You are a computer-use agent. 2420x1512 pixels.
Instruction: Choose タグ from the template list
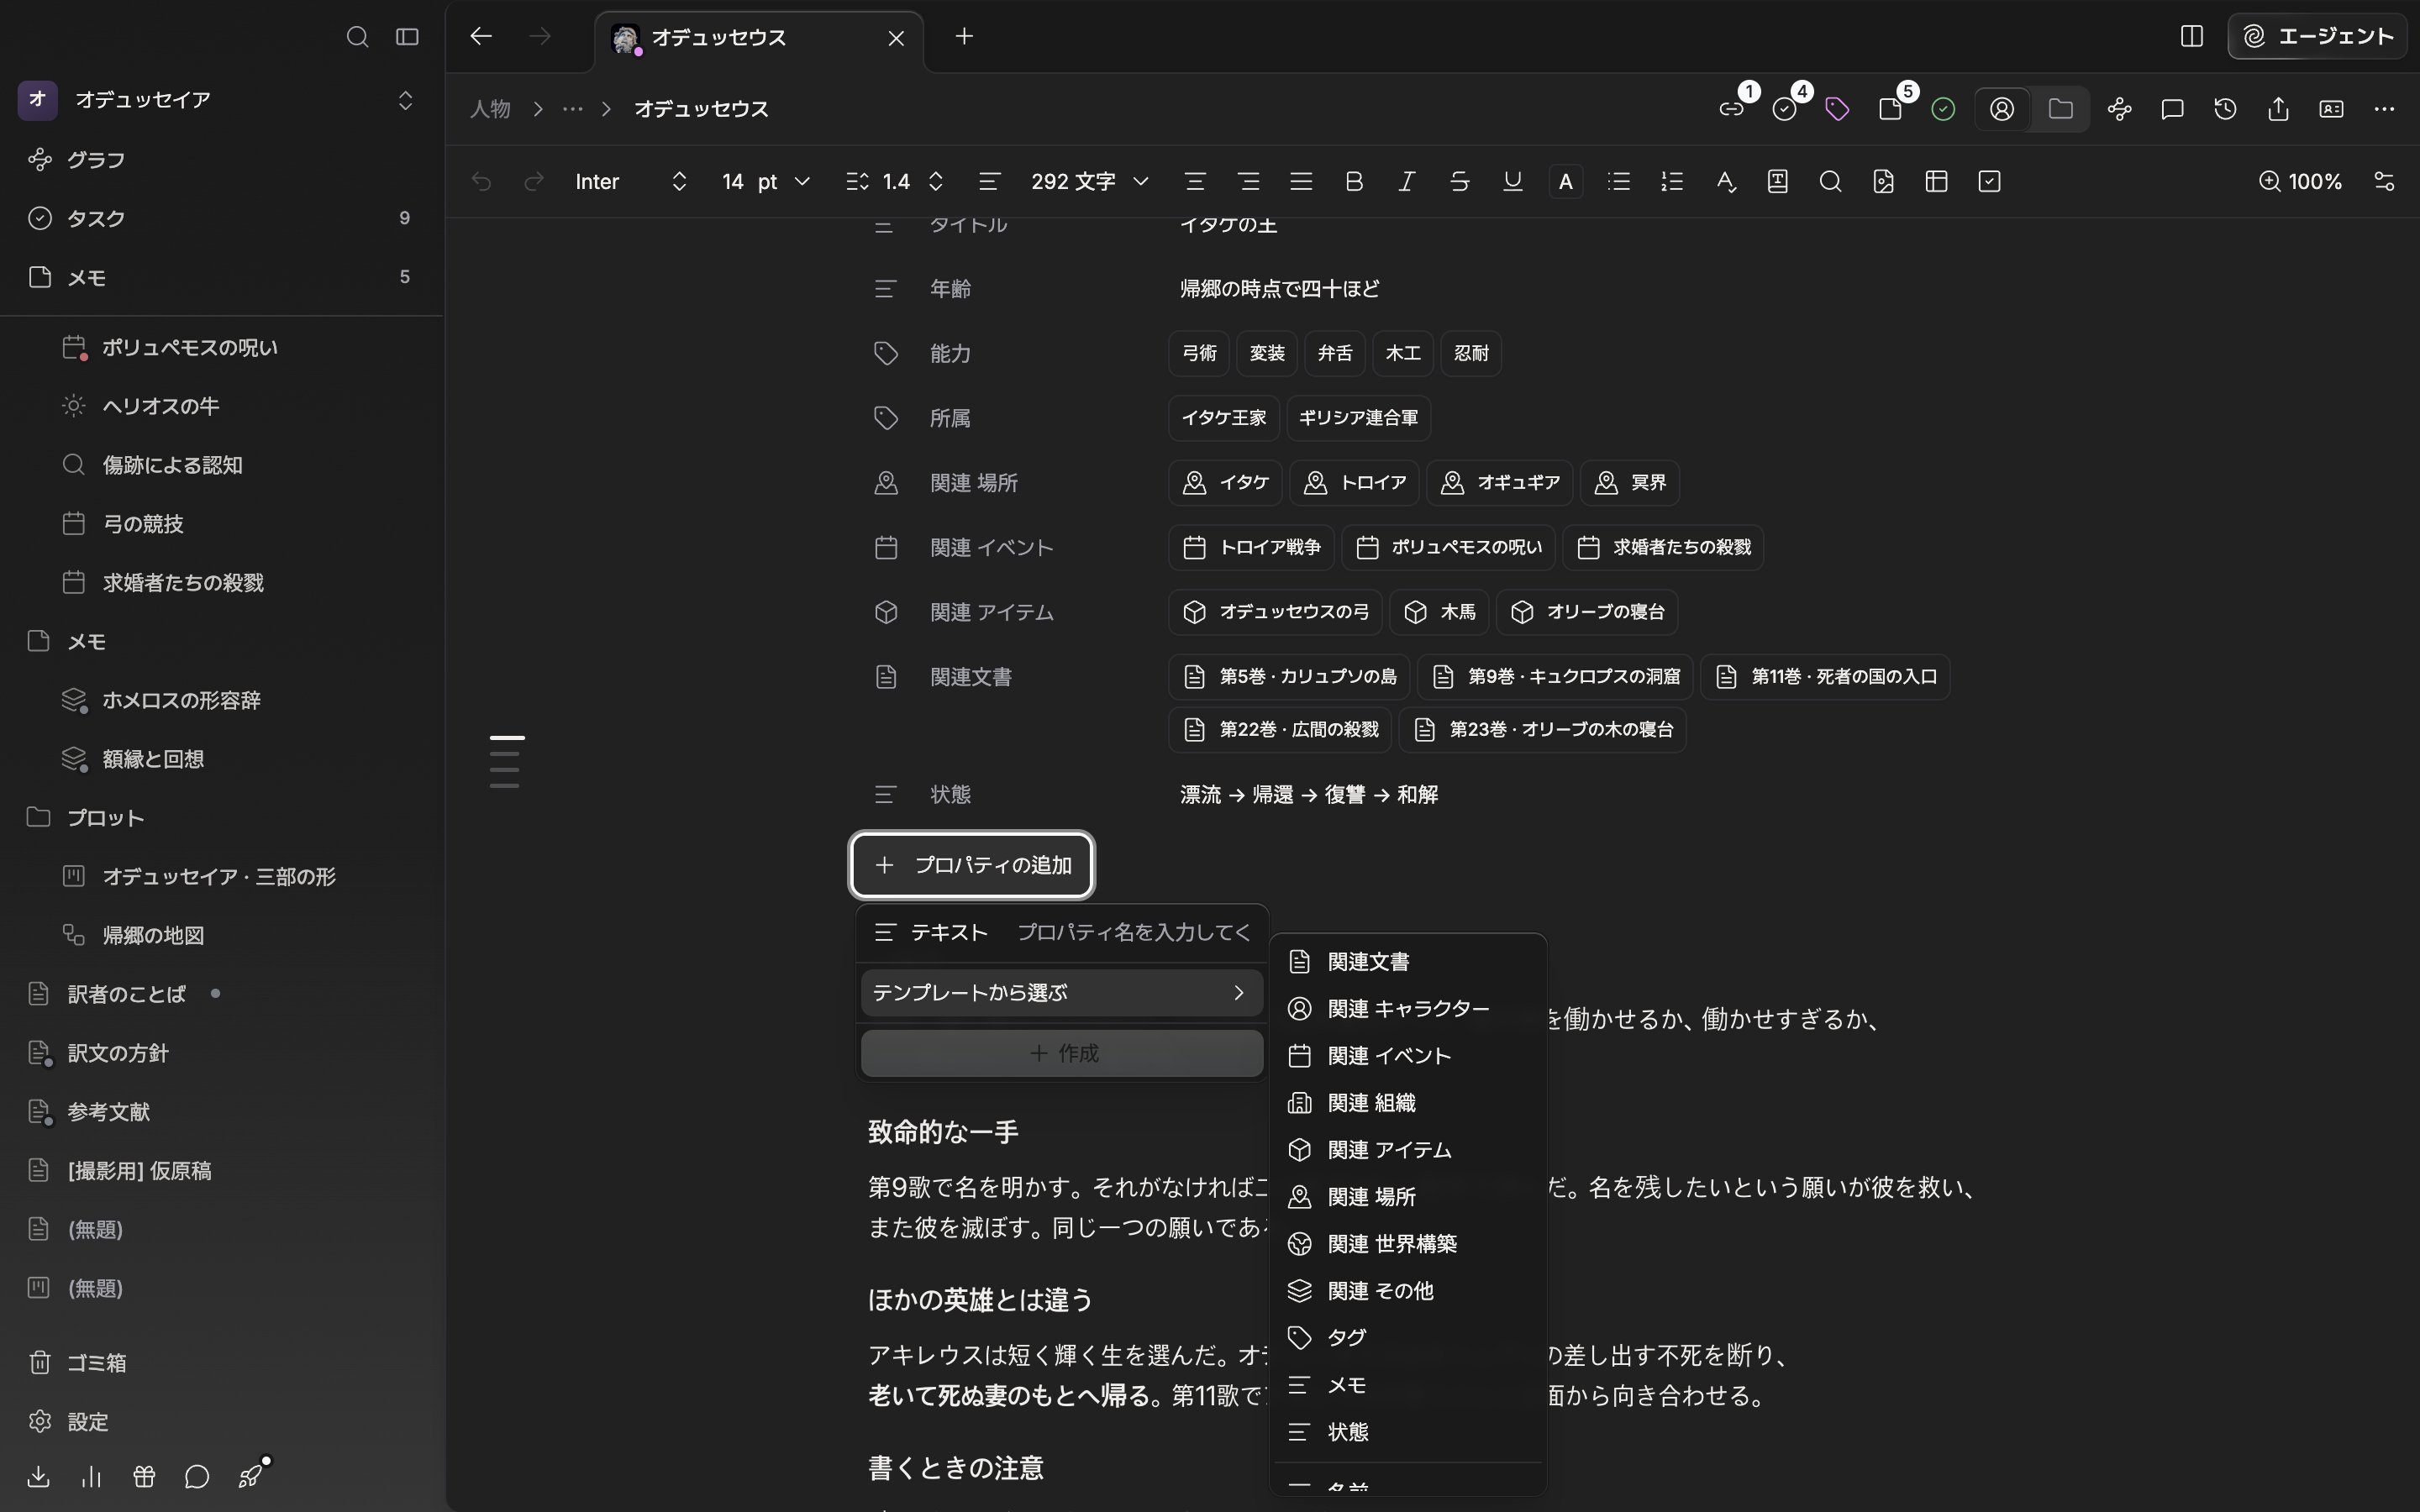coord(1408,1338)
